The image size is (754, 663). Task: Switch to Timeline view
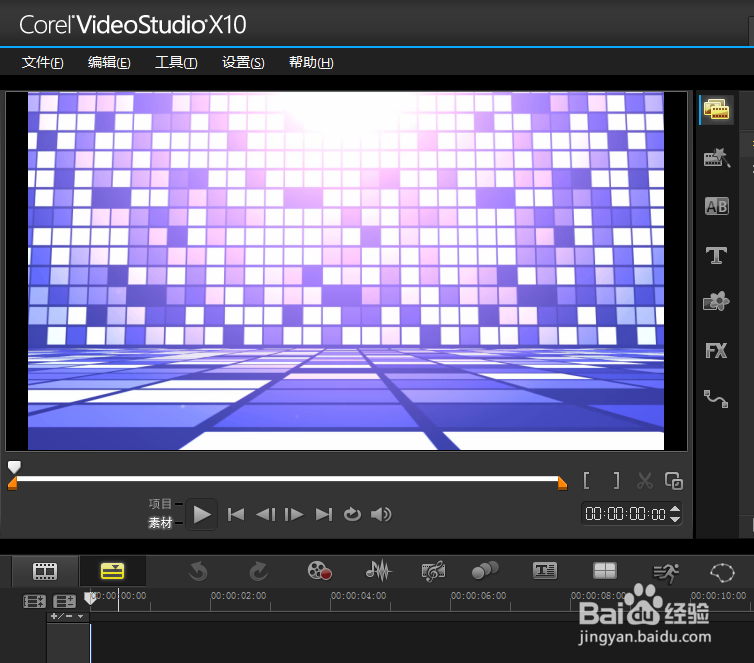pos(113,571)
